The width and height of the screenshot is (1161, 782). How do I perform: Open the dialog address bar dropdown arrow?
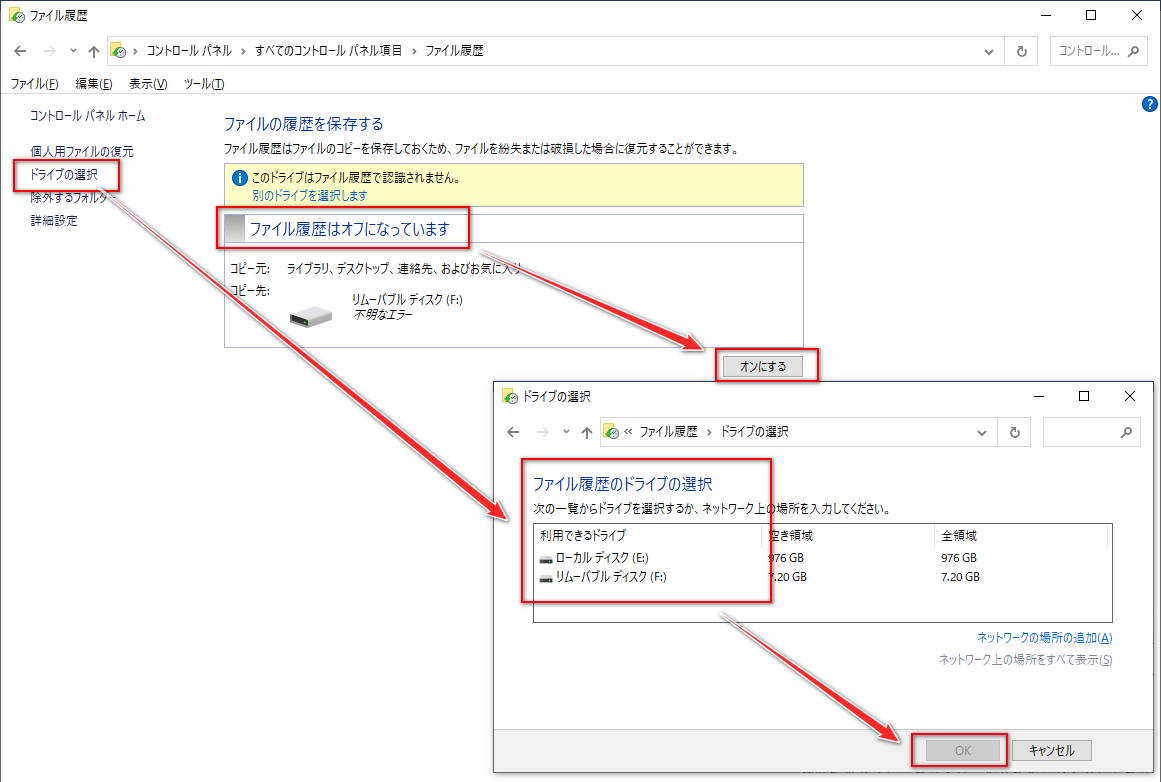tap(981, 432)
